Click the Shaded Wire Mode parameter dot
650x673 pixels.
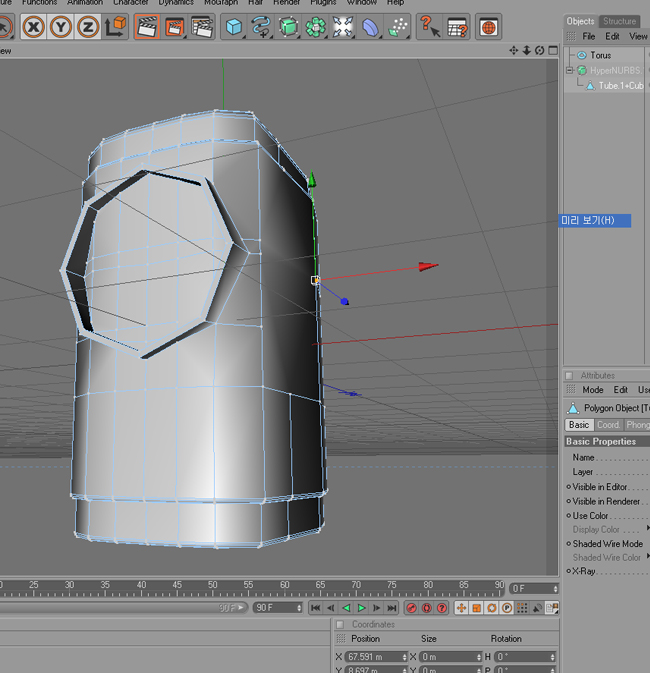coord(568,544)
